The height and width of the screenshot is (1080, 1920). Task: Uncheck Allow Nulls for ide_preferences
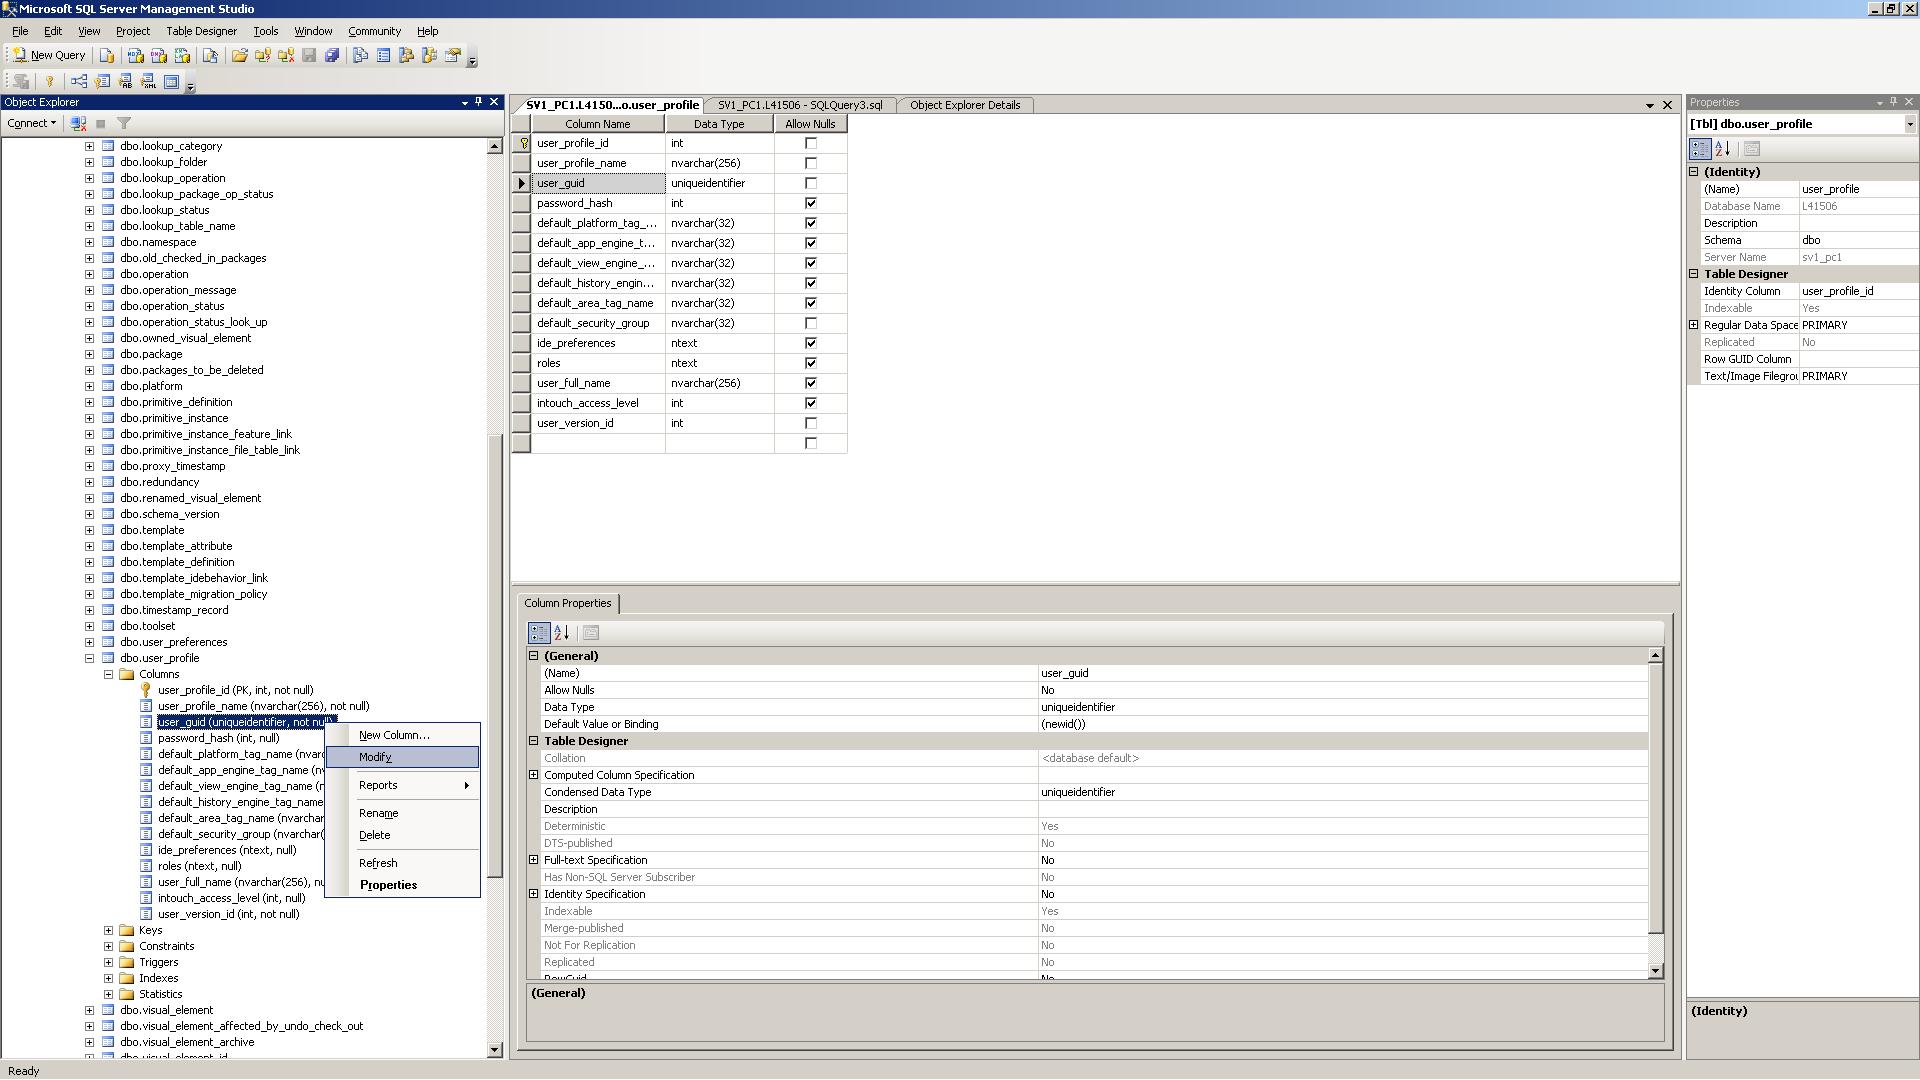(811, 343)
